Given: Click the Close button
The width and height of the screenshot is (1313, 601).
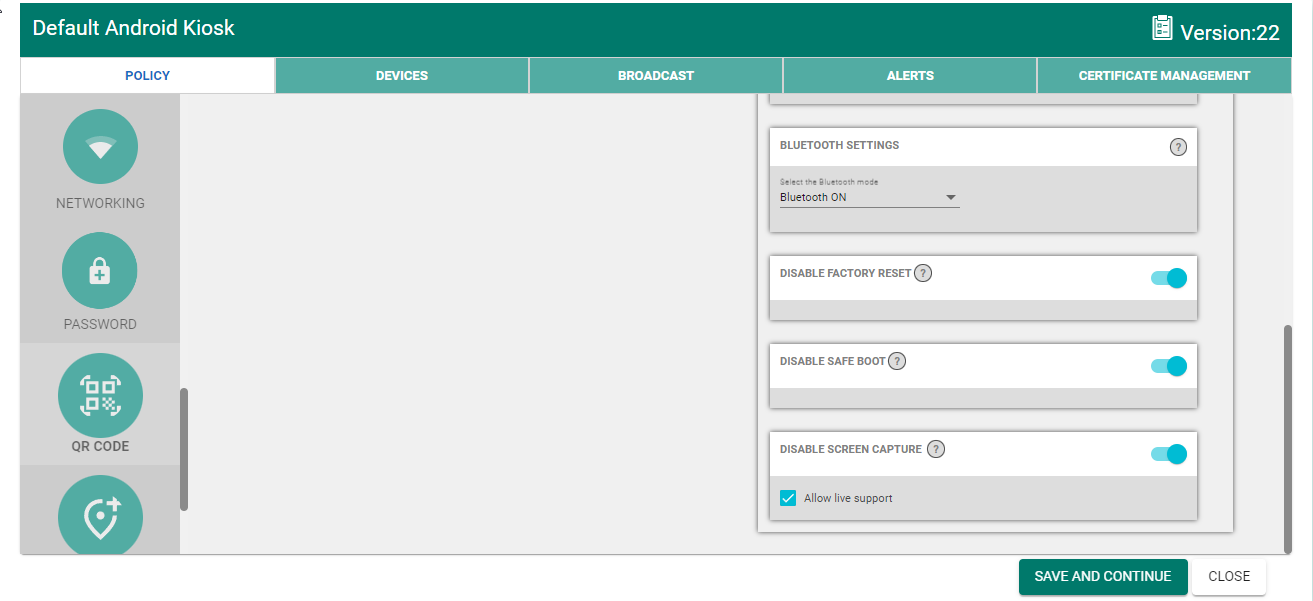Looking at the screenshot, I should [1229, 577].
